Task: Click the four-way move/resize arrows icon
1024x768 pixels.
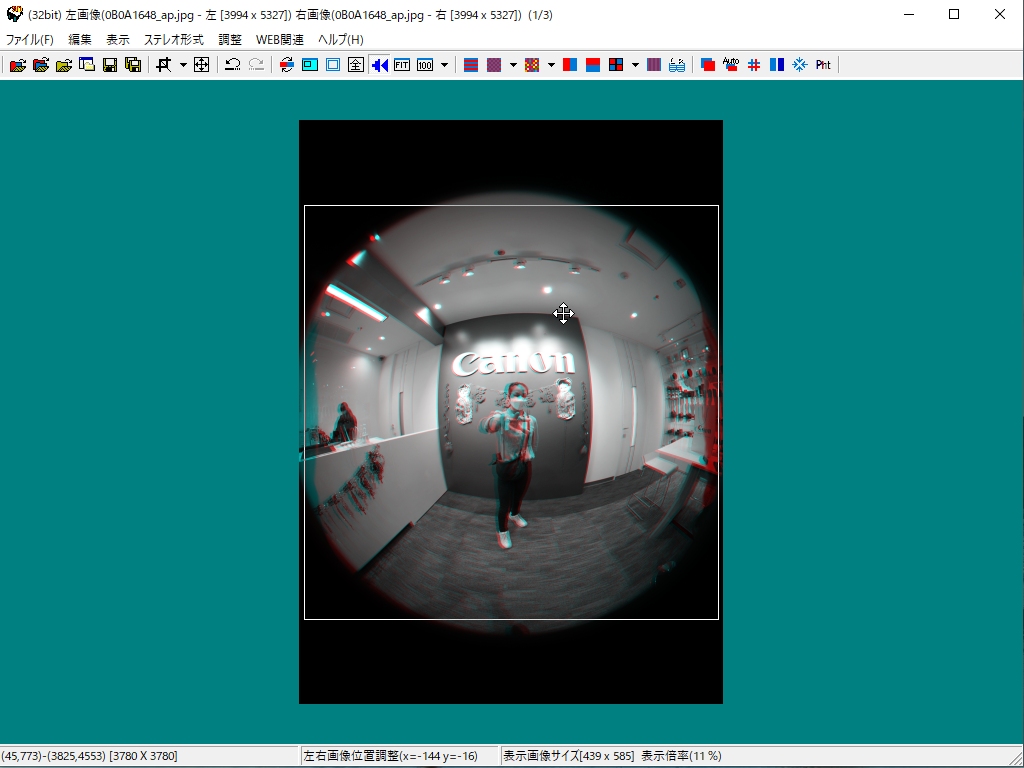Action: tap(202, 65)
